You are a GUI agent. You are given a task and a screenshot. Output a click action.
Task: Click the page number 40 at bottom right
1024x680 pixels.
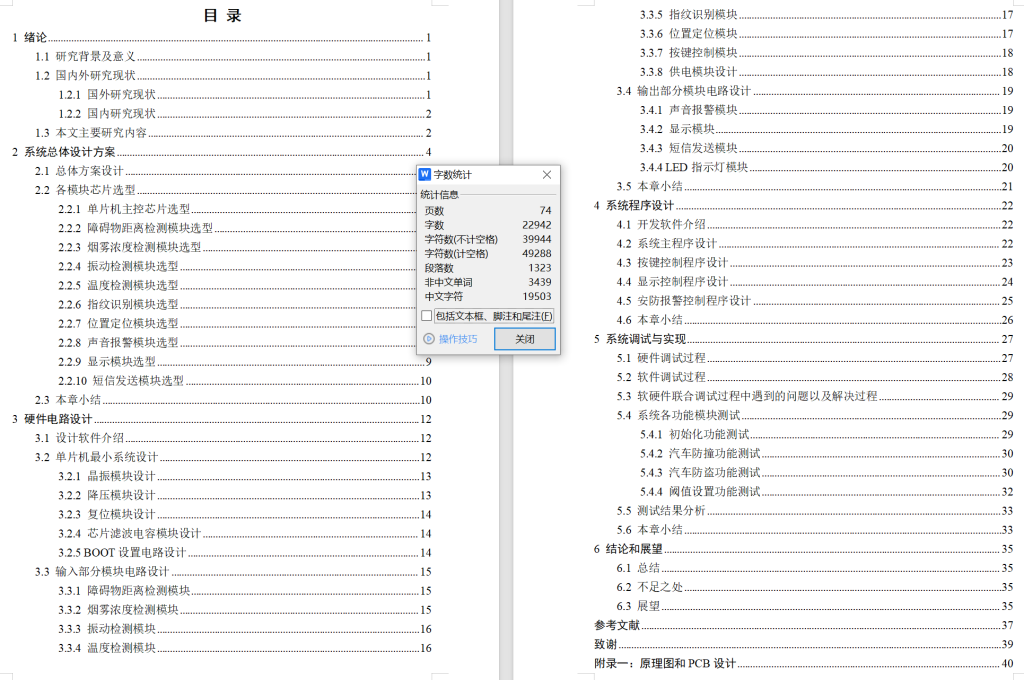tap(1005, 662)
